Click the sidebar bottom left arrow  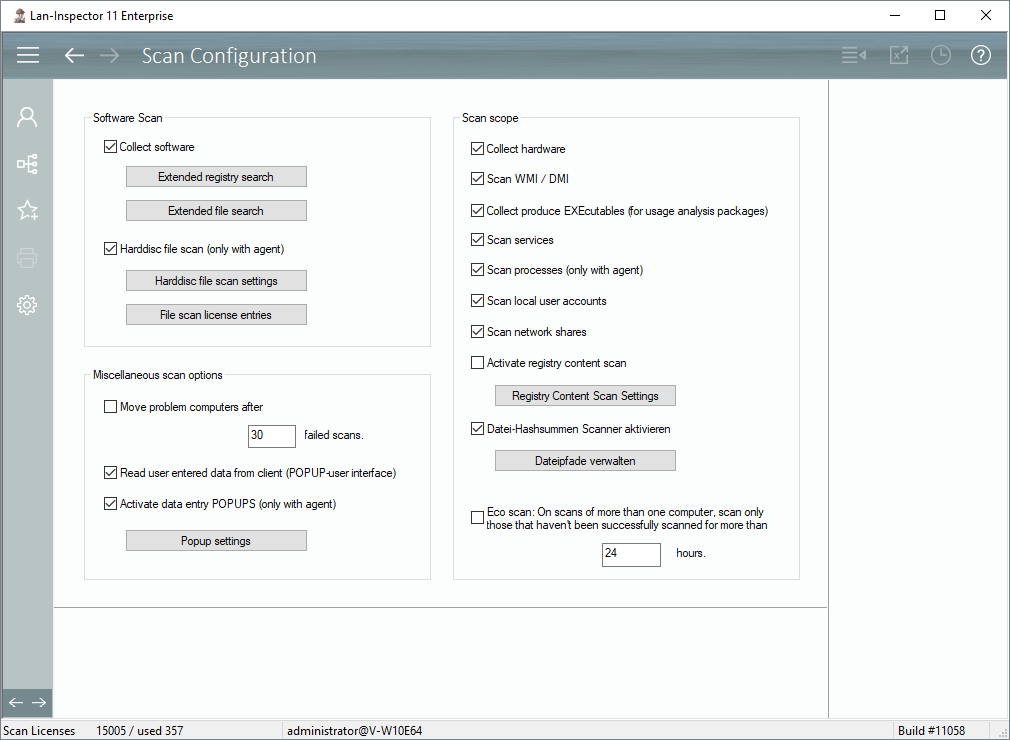(16, 702)
